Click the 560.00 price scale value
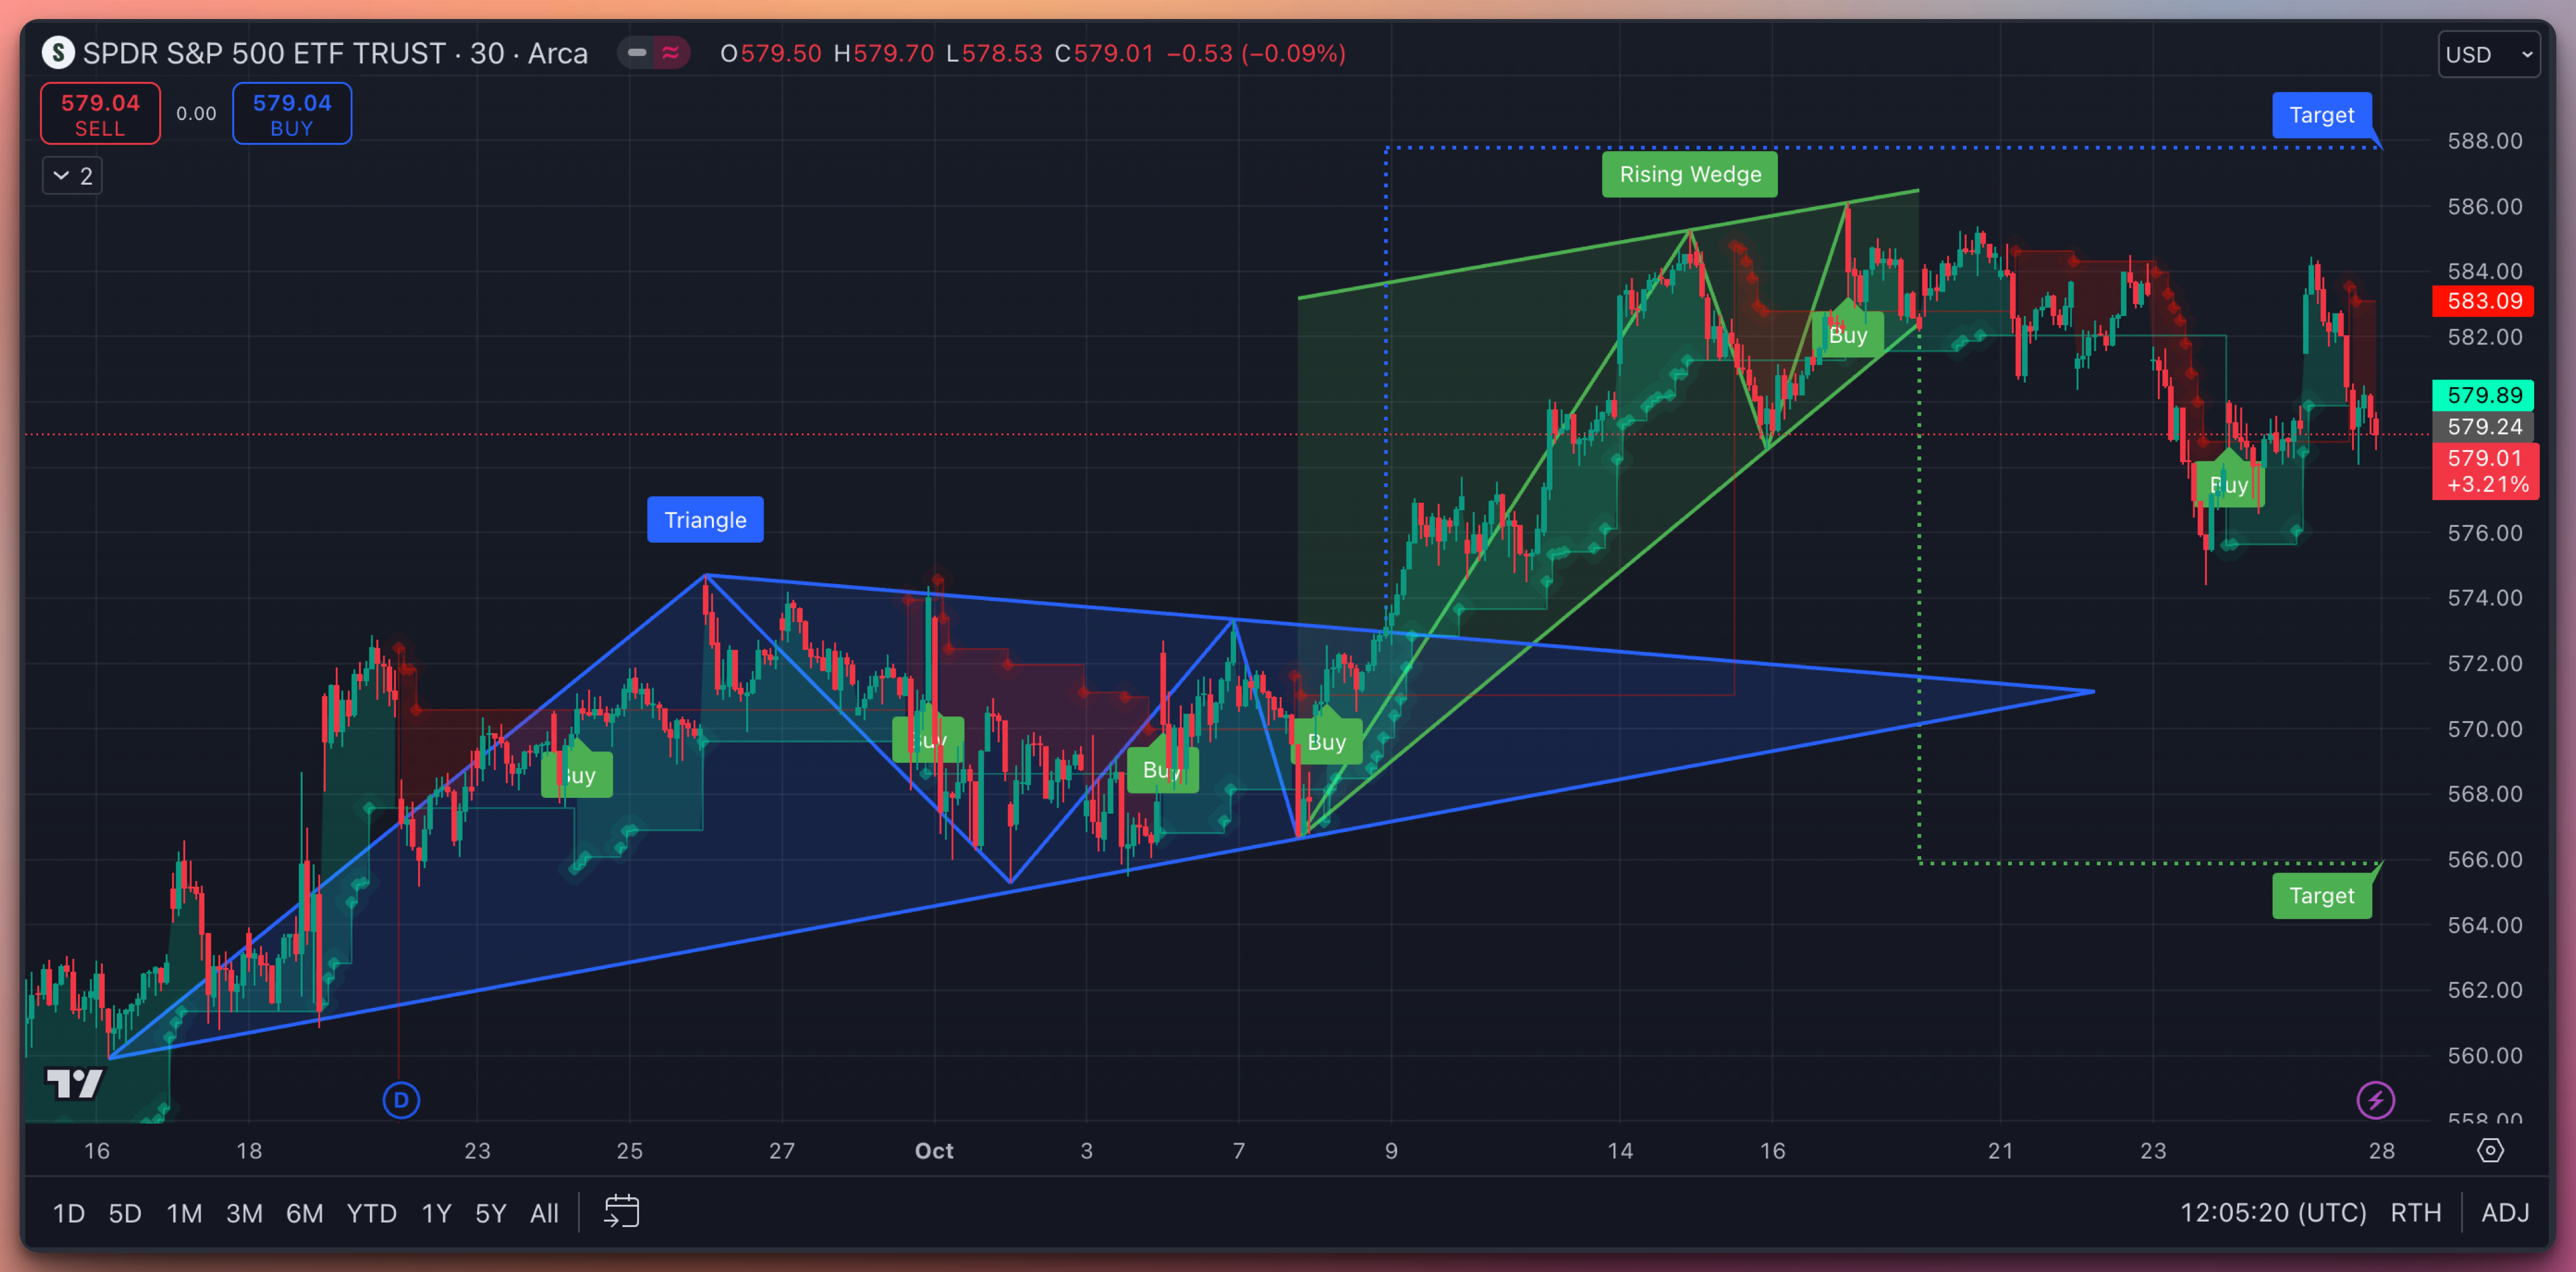Screen dimensions: 2576x1272 click(2484, 1055)
